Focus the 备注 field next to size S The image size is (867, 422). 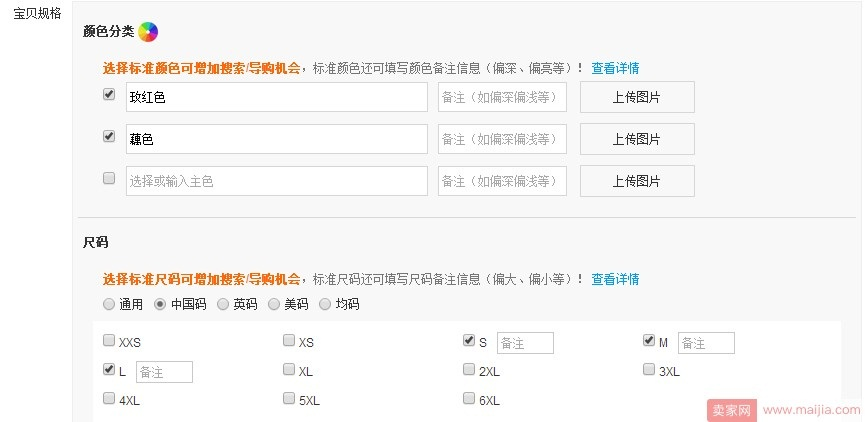525,343
